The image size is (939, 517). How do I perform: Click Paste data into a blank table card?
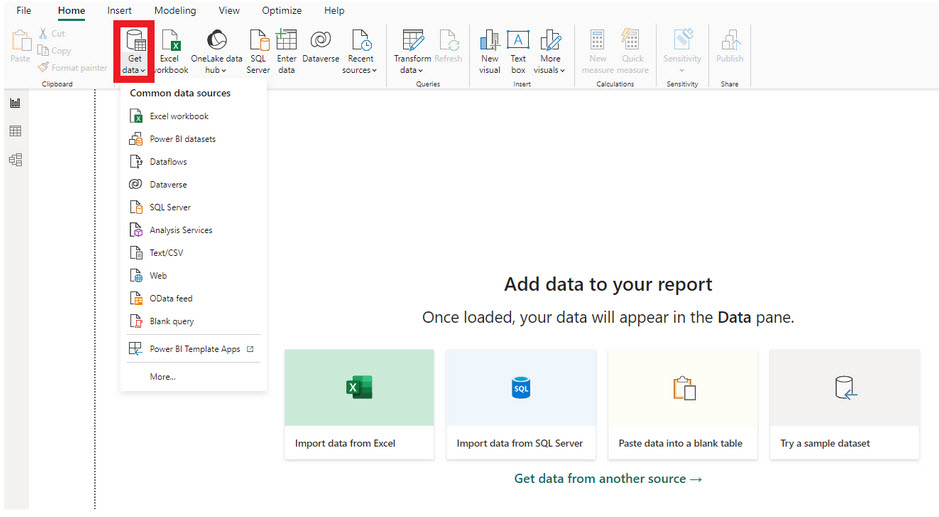click(x=683, y=404)
